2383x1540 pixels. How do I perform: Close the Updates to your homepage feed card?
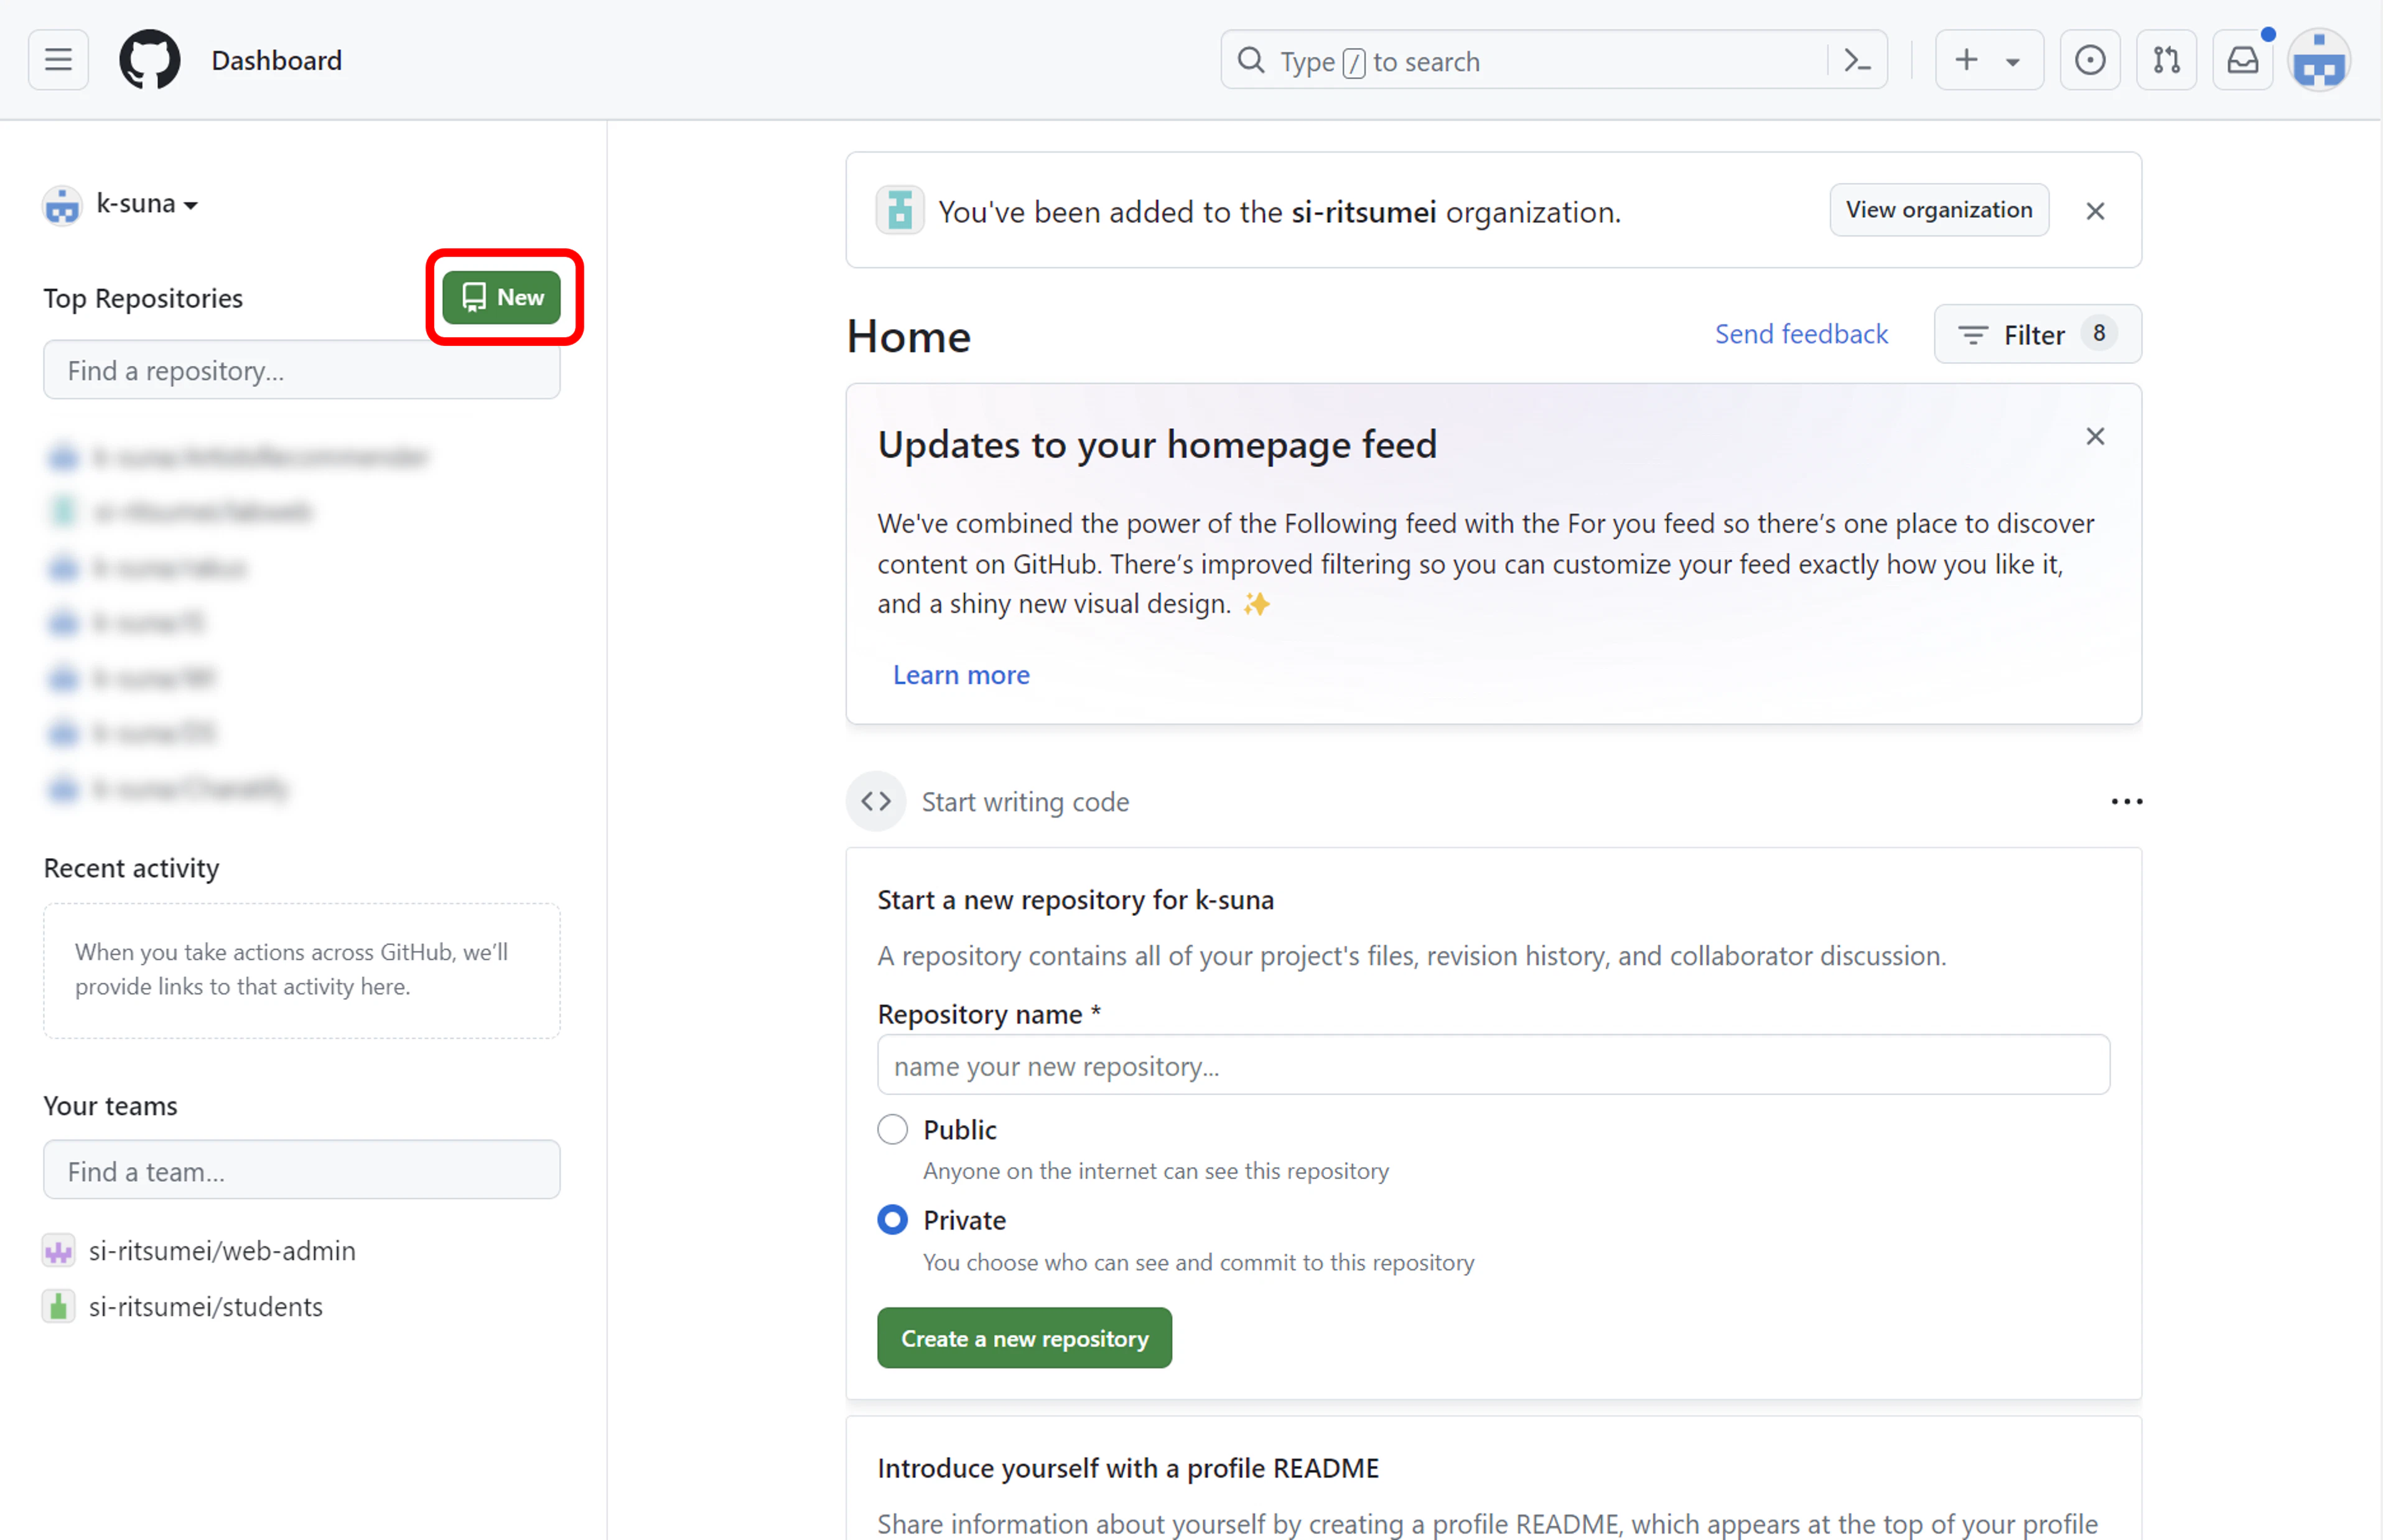pyautogui.click(x=2095, y=436)
